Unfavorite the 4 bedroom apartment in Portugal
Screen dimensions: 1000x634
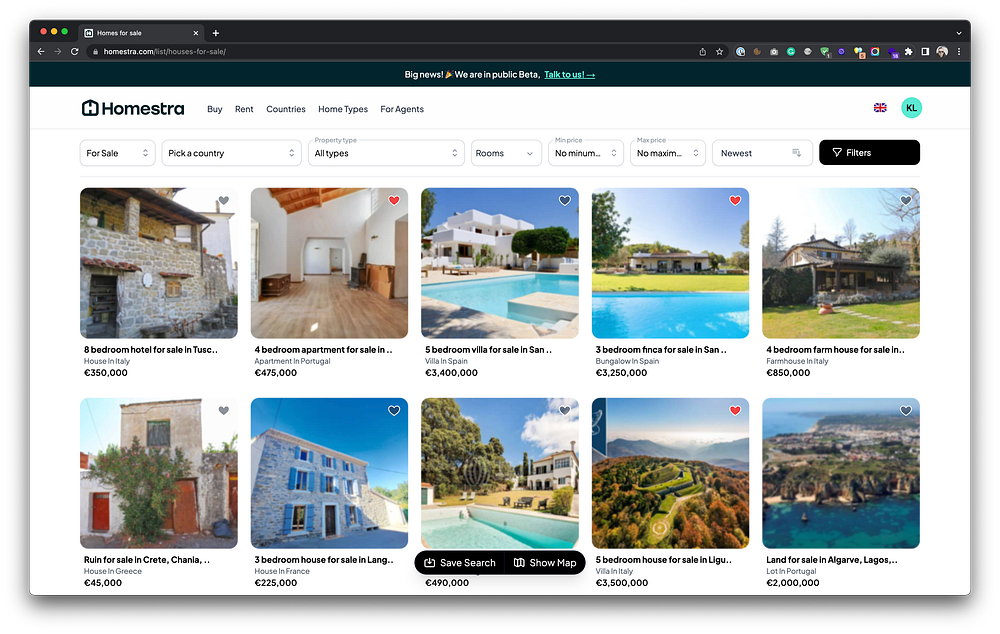pyautogui.click(x=394, y=200)
